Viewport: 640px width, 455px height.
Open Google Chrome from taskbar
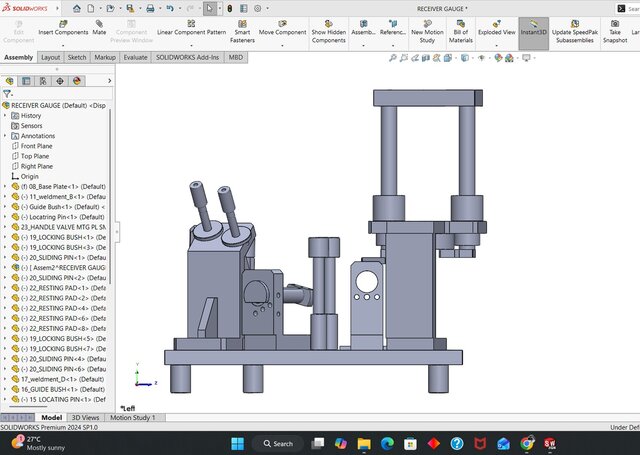pyautogui.click(x=527, y=444)
